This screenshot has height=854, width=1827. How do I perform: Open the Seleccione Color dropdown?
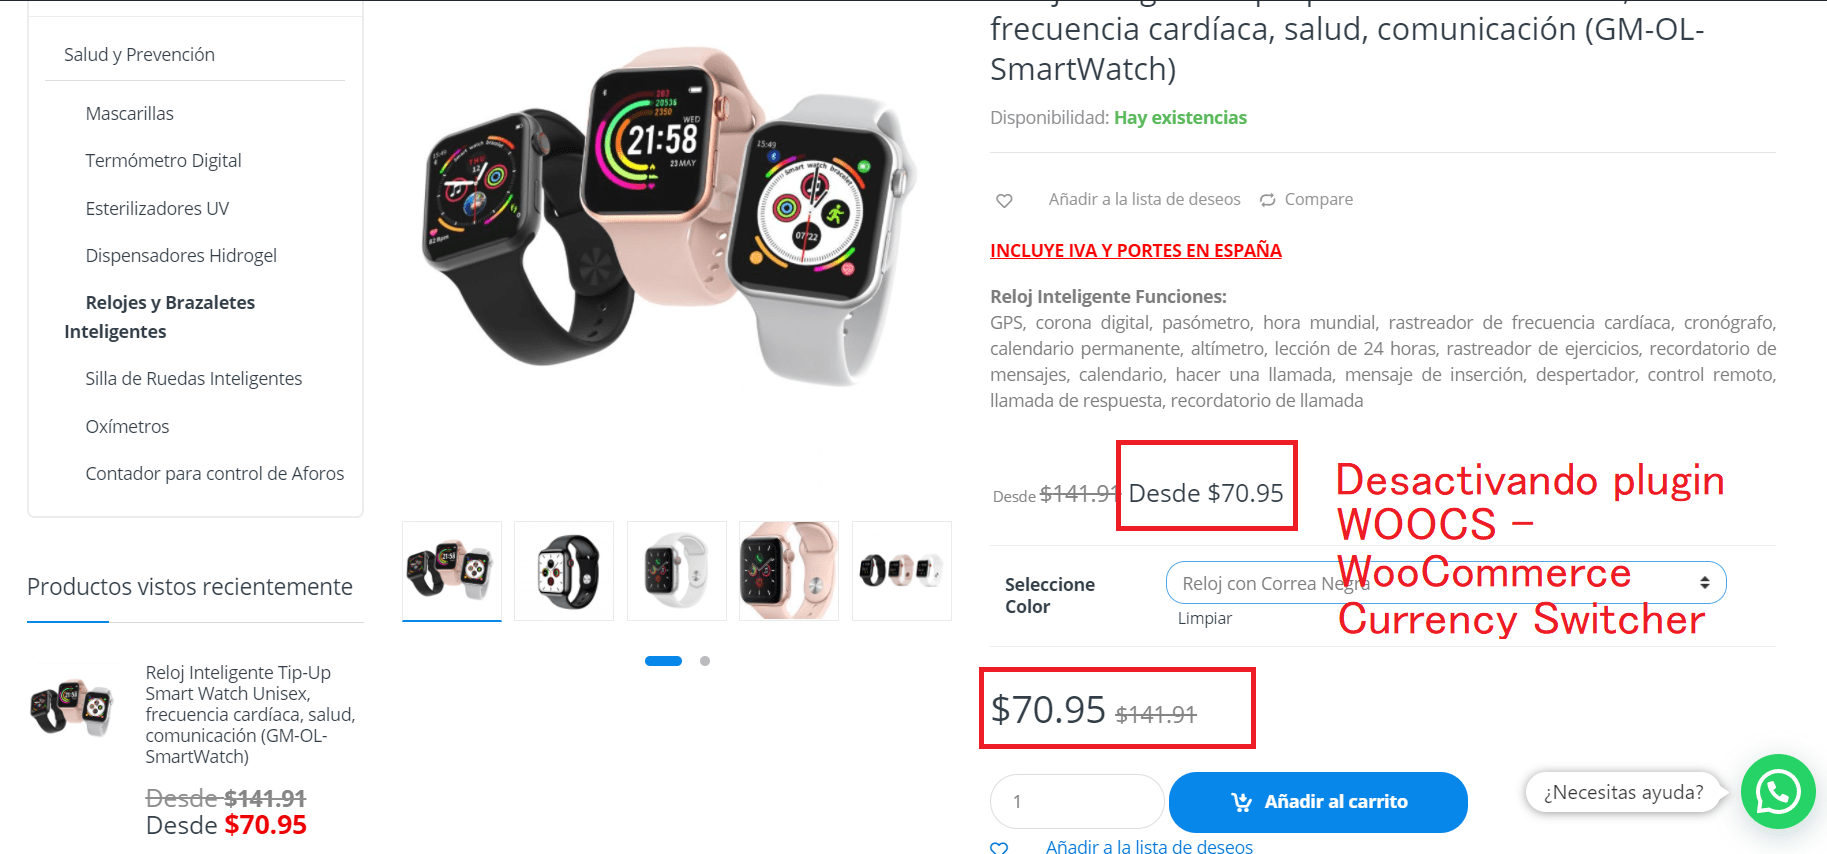(1446, 583)
